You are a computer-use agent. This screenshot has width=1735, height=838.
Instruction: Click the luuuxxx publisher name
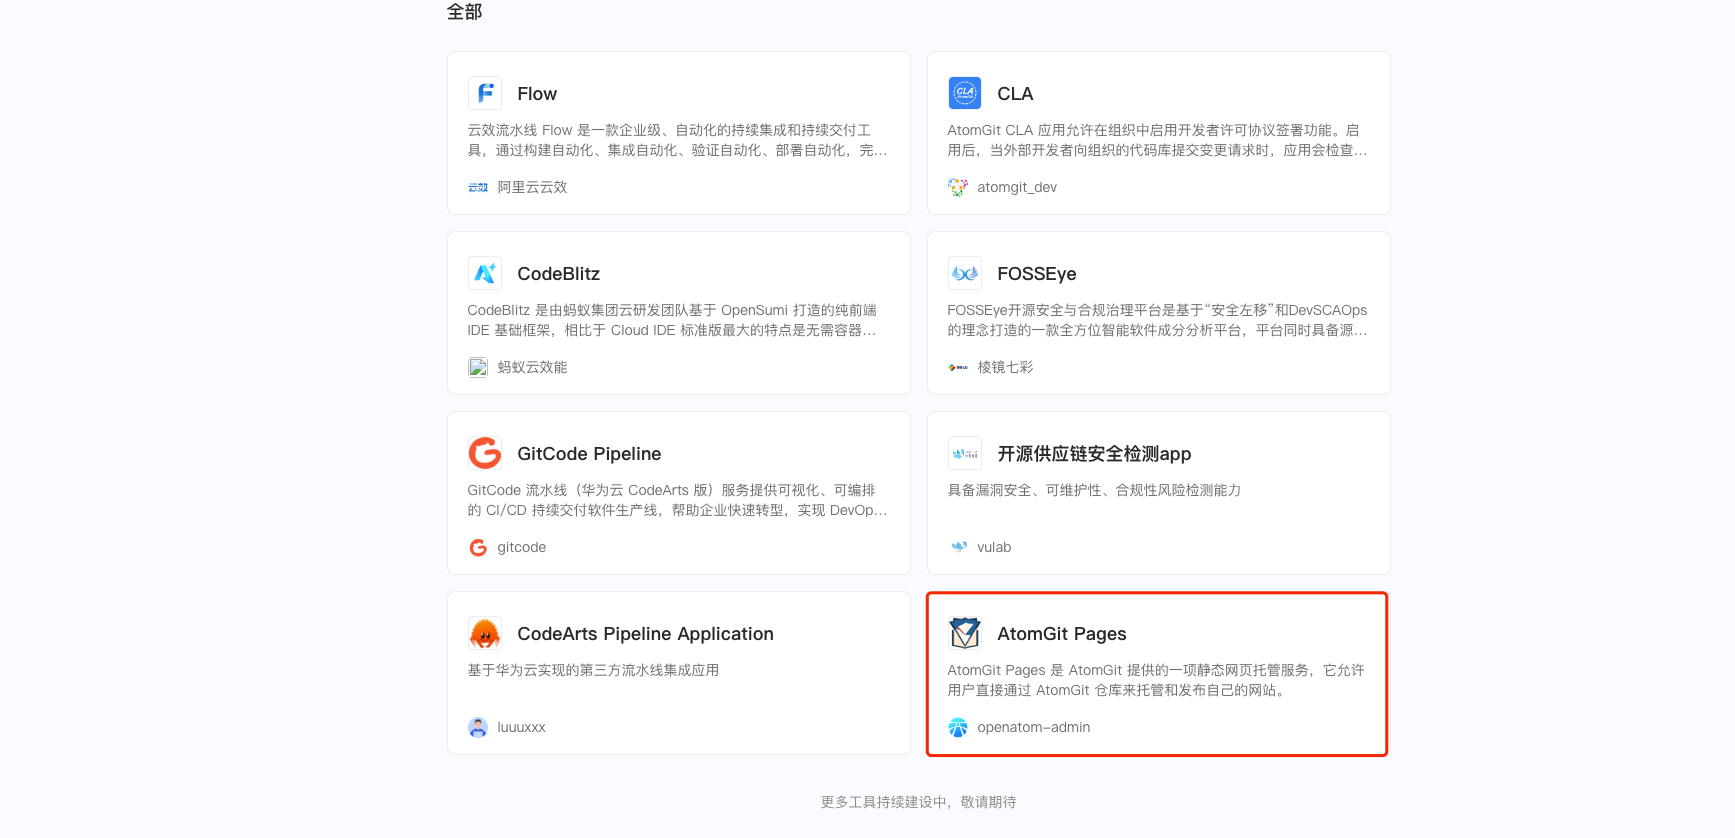tap(521, 727)
